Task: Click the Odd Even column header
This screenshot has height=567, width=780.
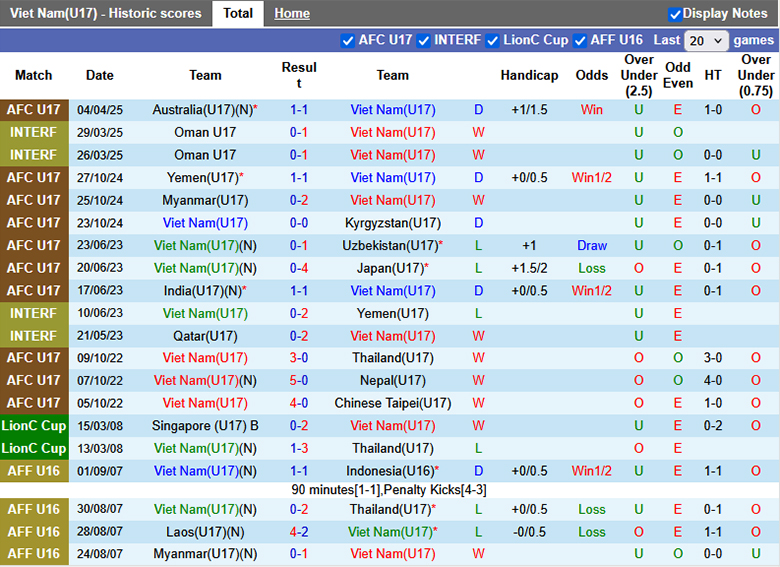Action: click(678, 76)
